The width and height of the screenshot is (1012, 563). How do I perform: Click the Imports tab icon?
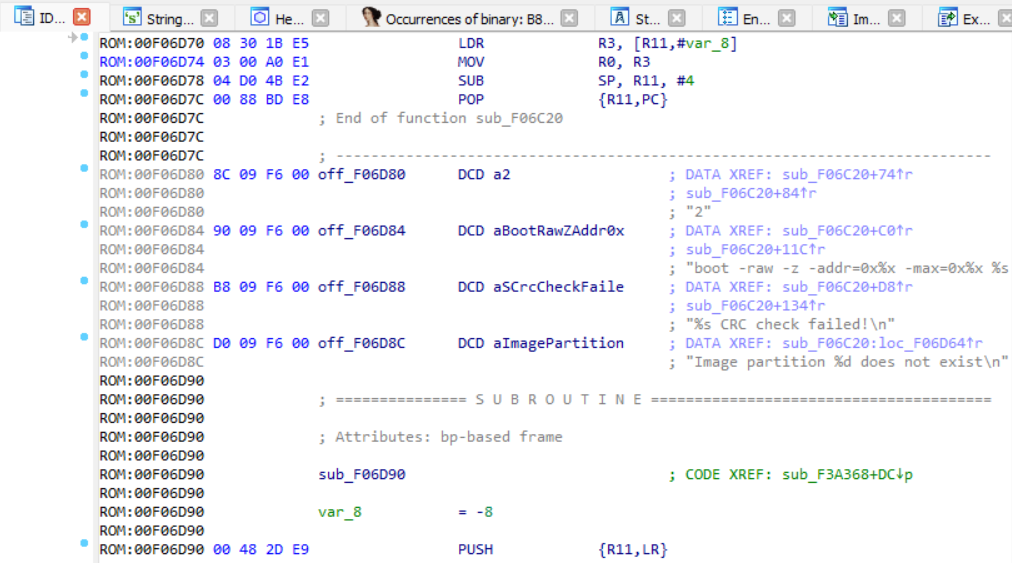(x=838, y=18)
